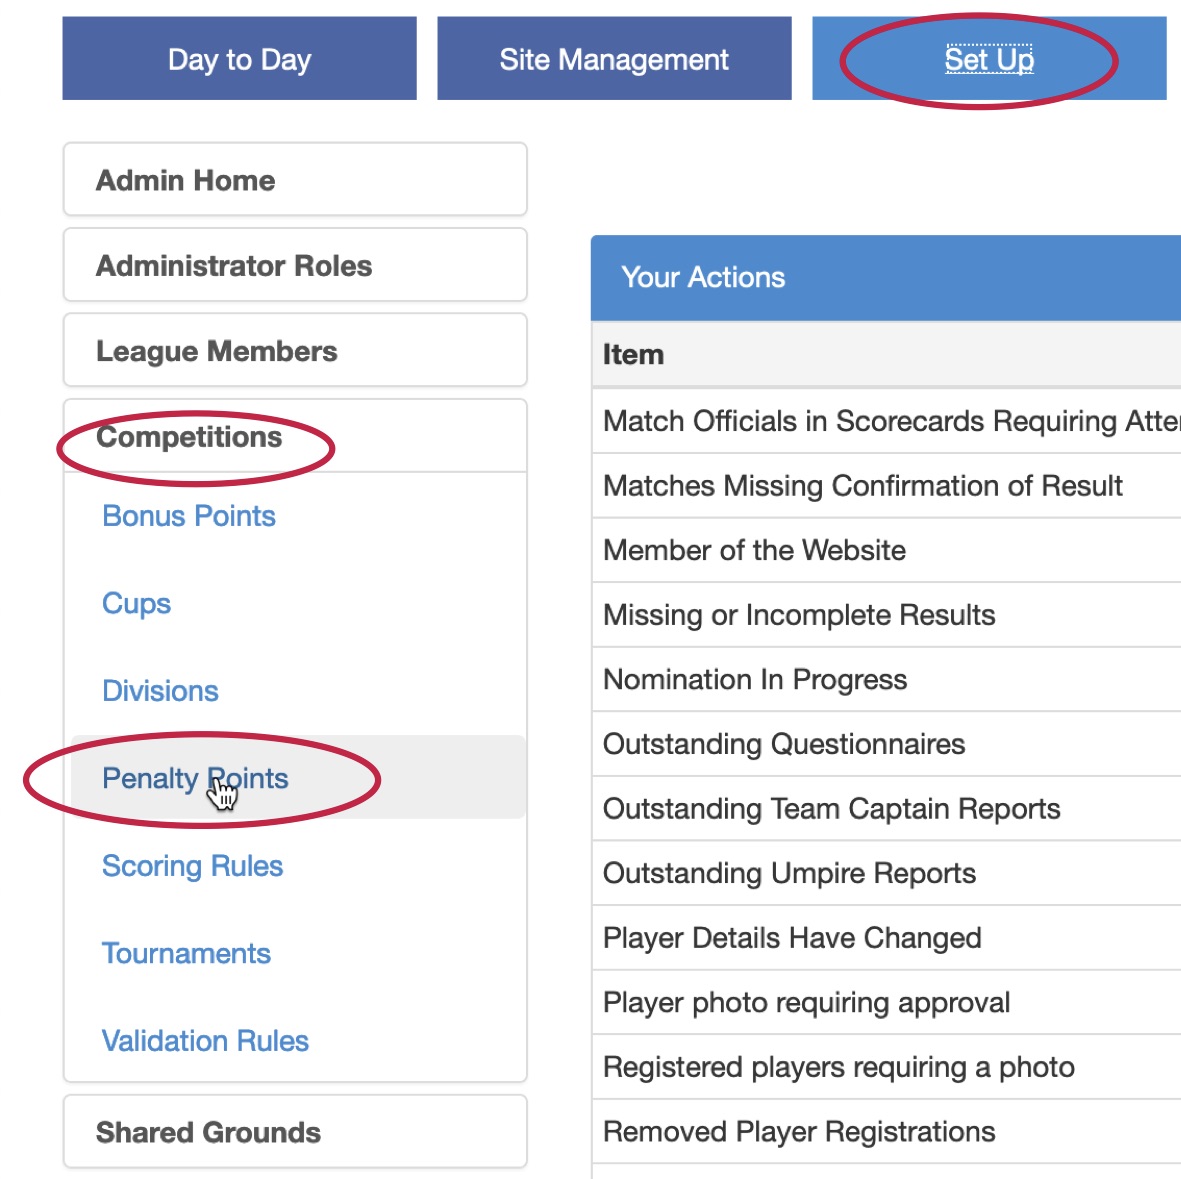Image resolution: width=1181 pixels, height=1179 pixels.
Task: Click the Cups link
Action: pos(136,603)
